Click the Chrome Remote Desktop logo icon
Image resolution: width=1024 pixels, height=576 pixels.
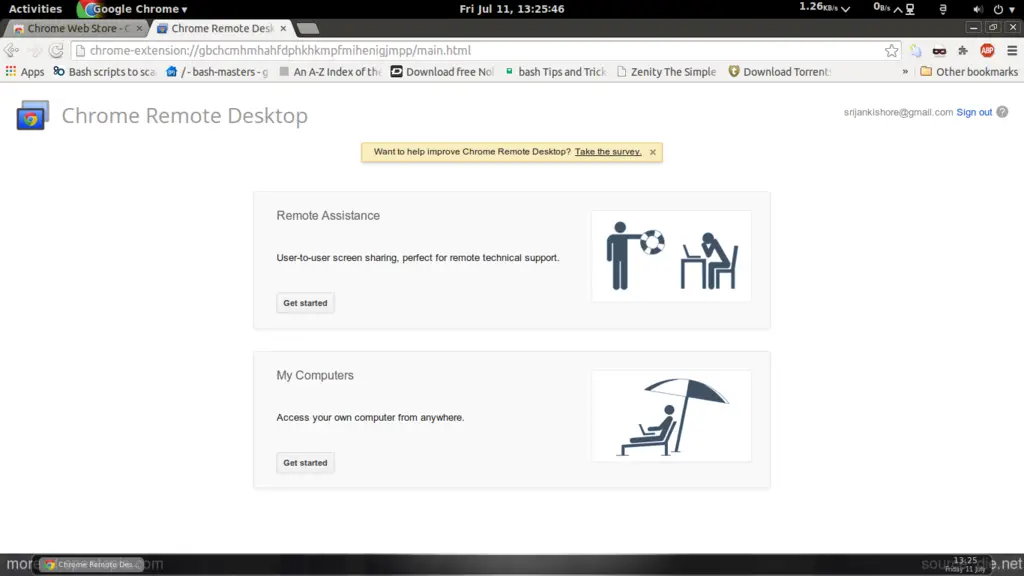tap(32, 116)
